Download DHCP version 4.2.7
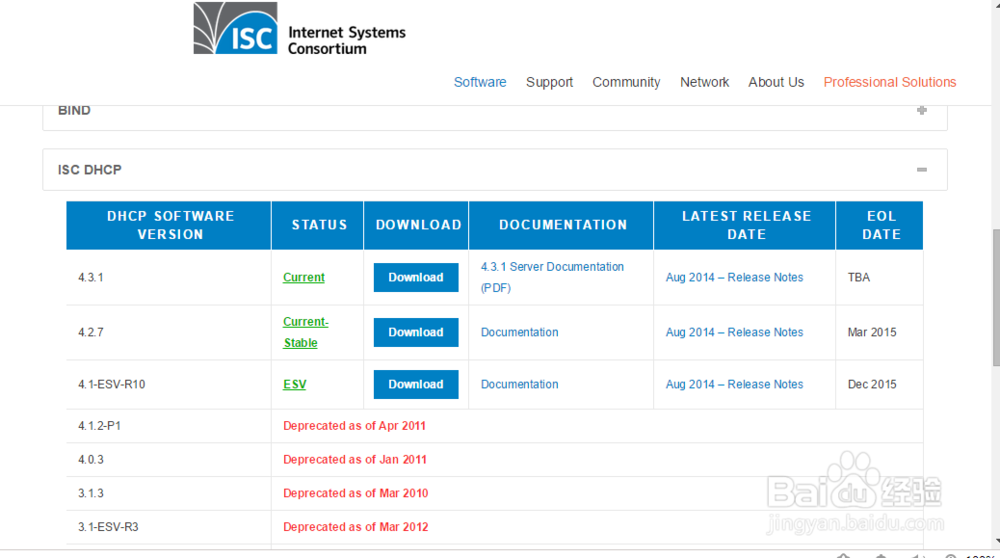This screenshot has width=1000, height=558. (416, 332)
